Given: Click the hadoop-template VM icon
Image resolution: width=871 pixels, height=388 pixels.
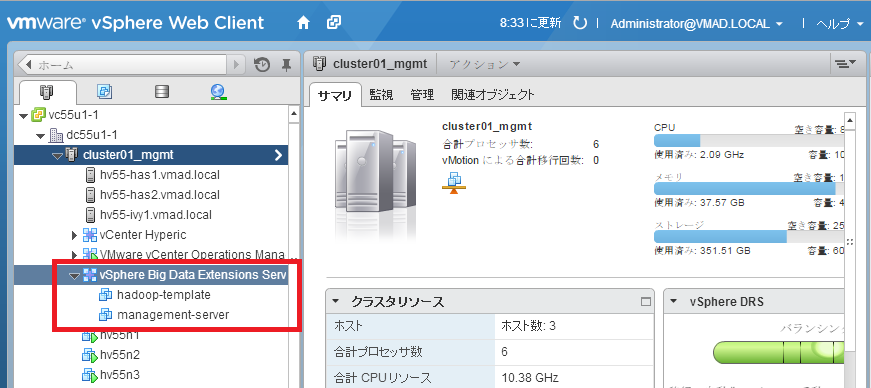Looking at the screenshot, I should click(106, 295).
